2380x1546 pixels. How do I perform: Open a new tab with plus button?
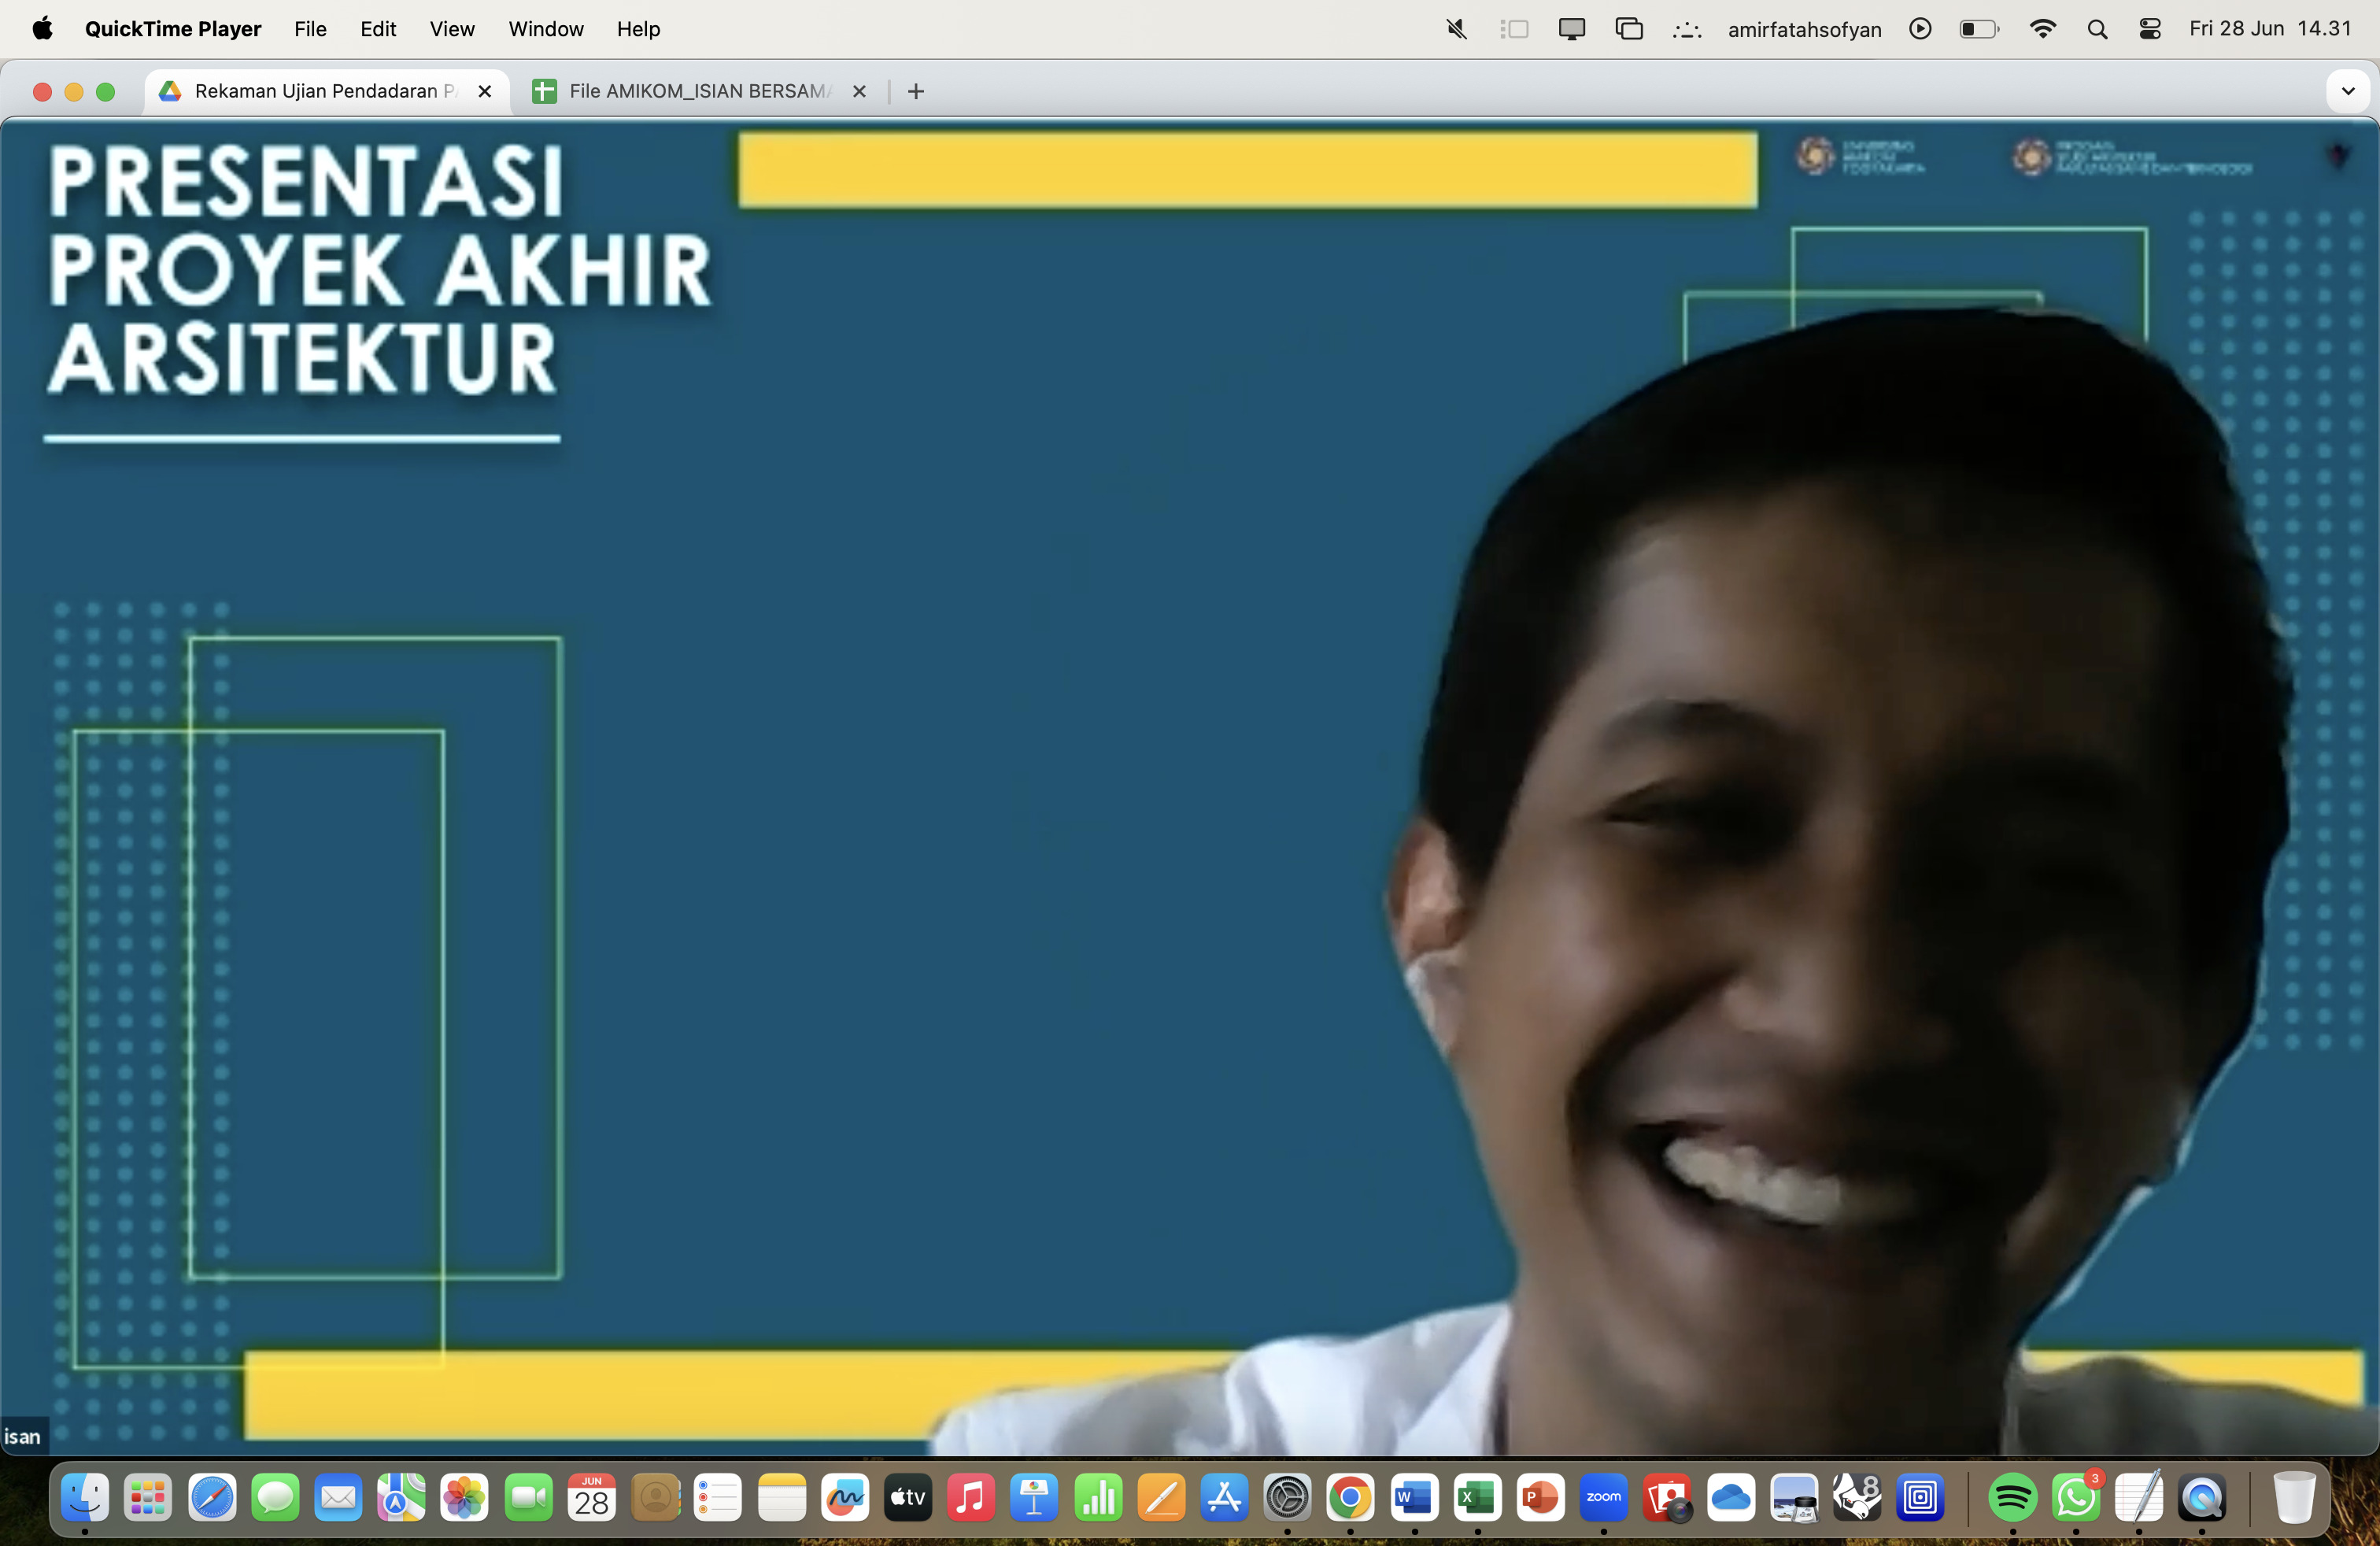click(915, 91)
